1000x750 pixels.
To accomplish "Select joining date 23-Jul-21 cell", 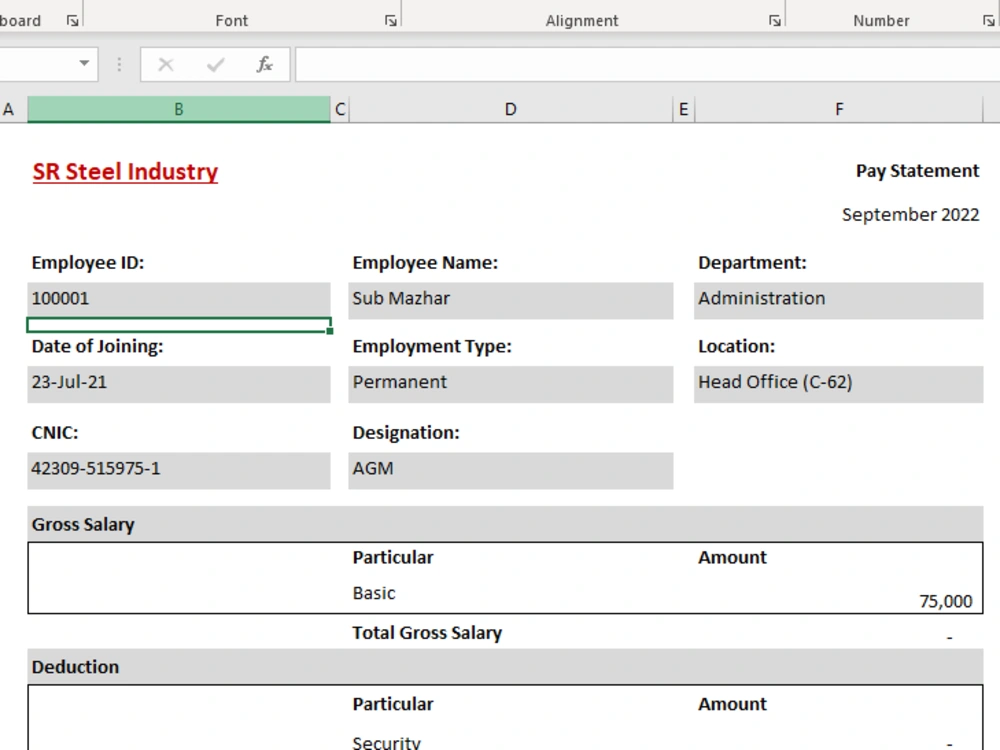I will point(179,383).
